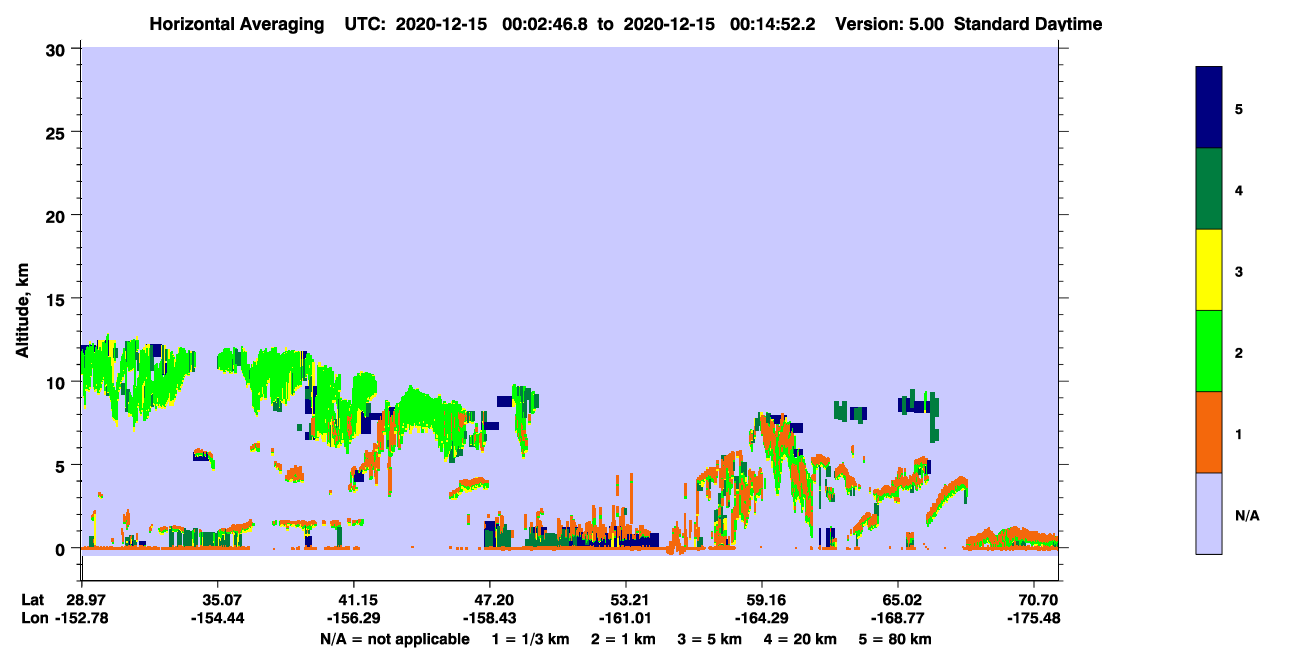Click the start time '00:02:46.8'
This screenshot has width=1300, height=667.
547,24
